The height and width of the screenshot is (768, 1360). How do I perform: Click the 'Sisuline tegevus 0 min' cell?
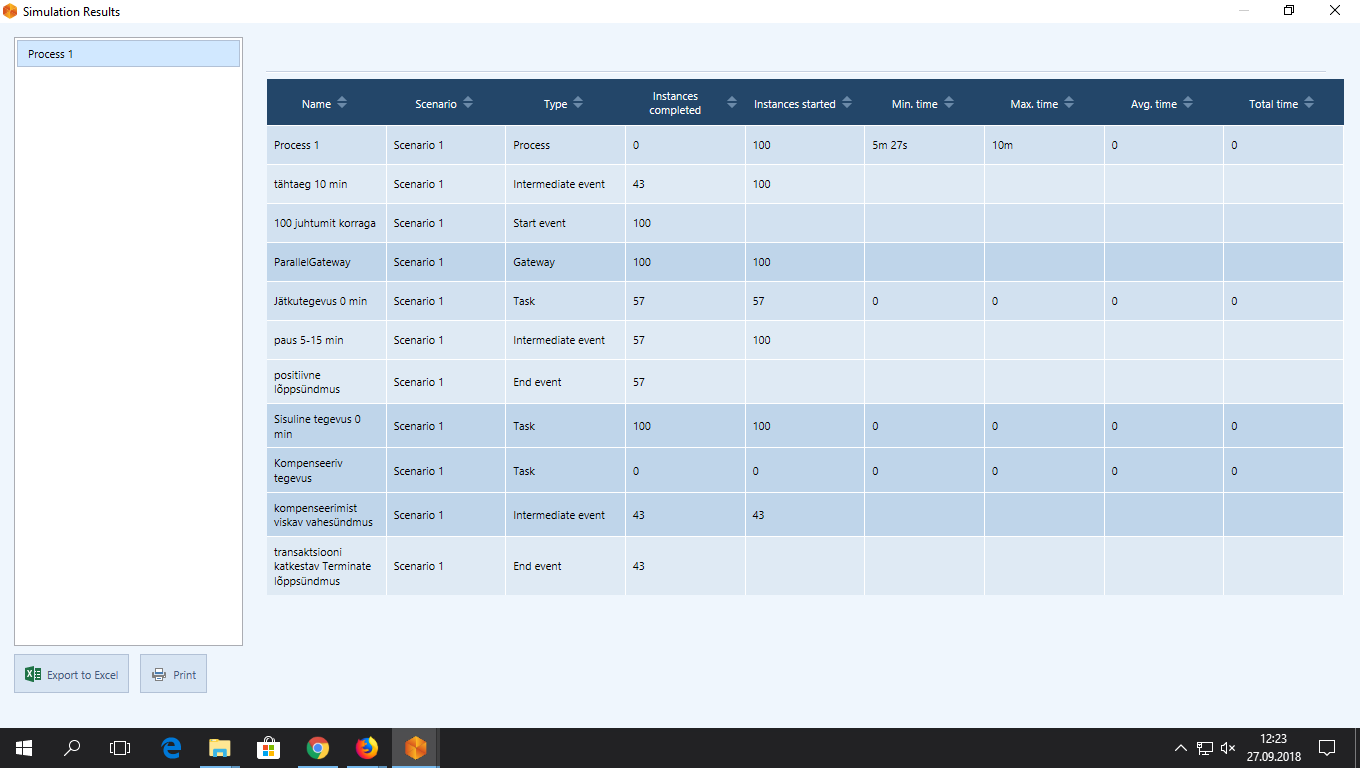tap(326, 426)
